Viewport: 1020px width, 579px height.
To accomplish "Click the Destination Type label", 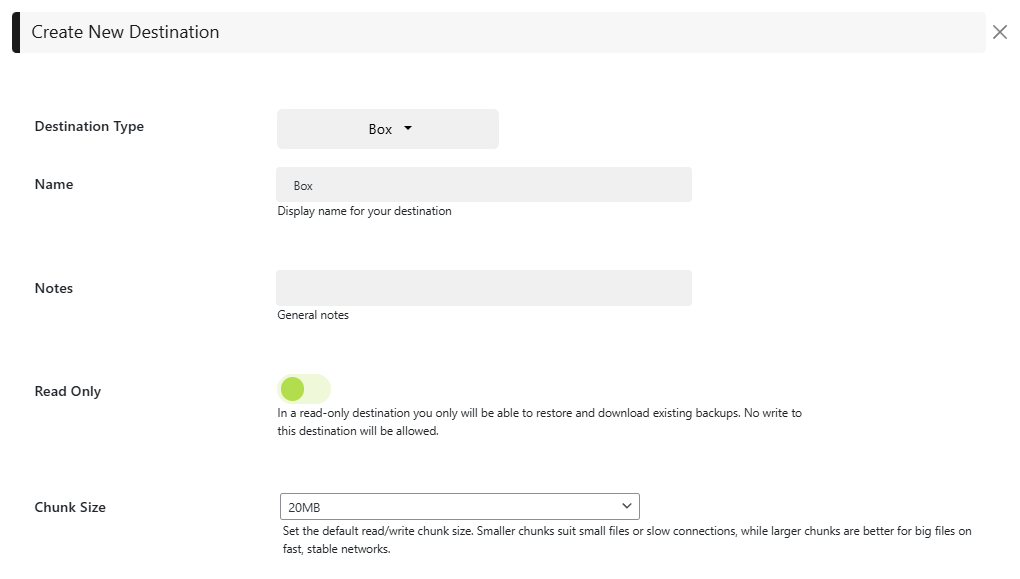I will pos(89,127).
